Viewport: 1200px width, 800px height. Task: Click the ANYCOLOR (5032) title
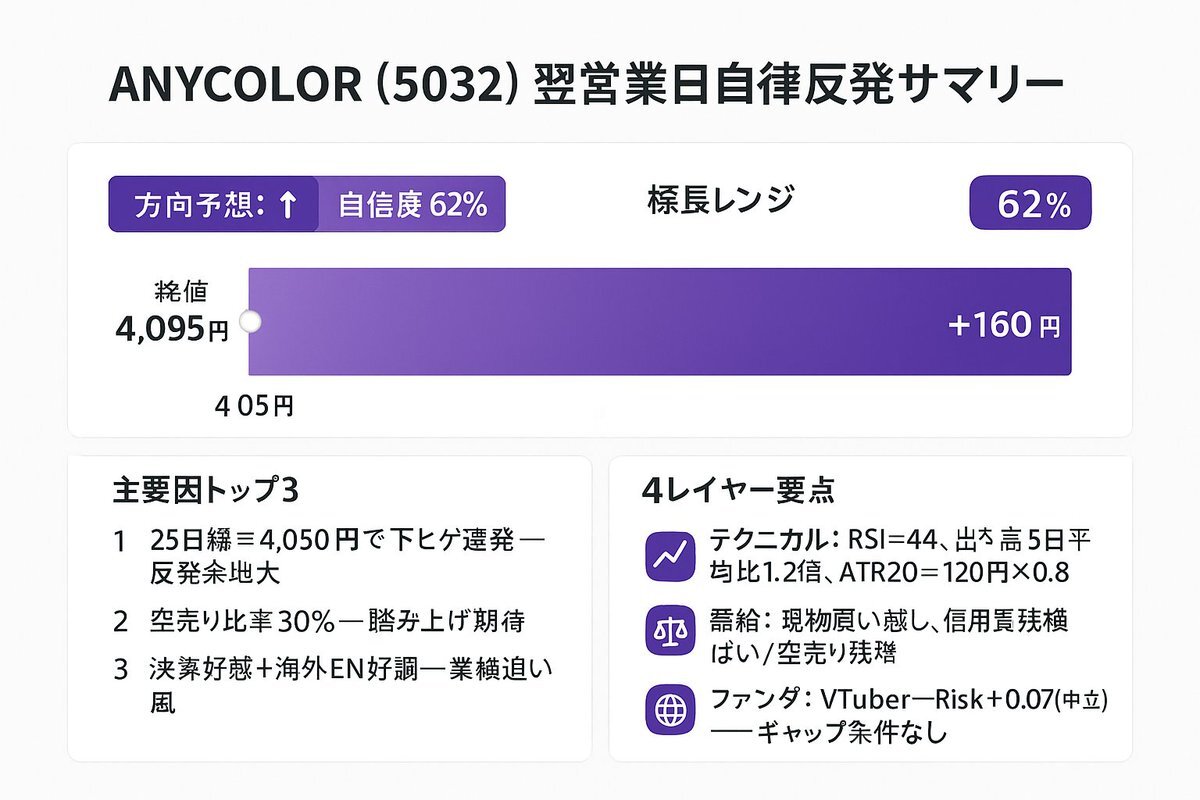coord(586,85)
